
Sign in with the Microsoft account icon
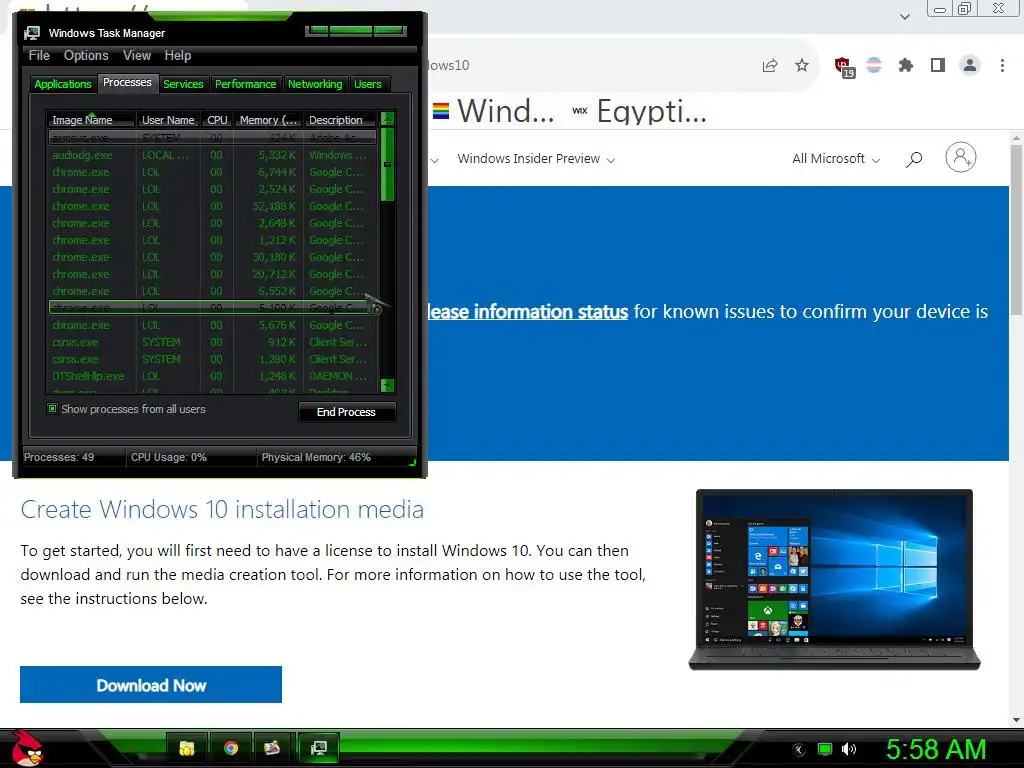click(961, 157)
